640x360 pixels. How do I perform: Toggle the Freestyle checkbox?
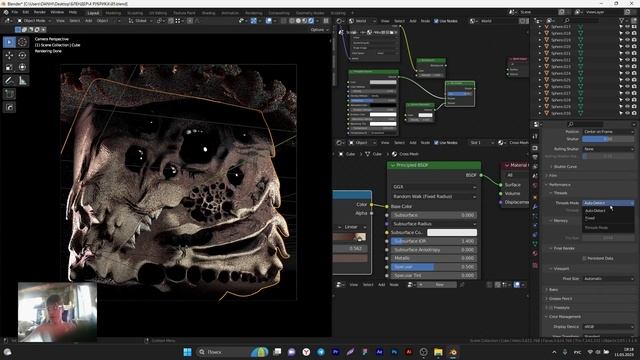coord(551,308)
